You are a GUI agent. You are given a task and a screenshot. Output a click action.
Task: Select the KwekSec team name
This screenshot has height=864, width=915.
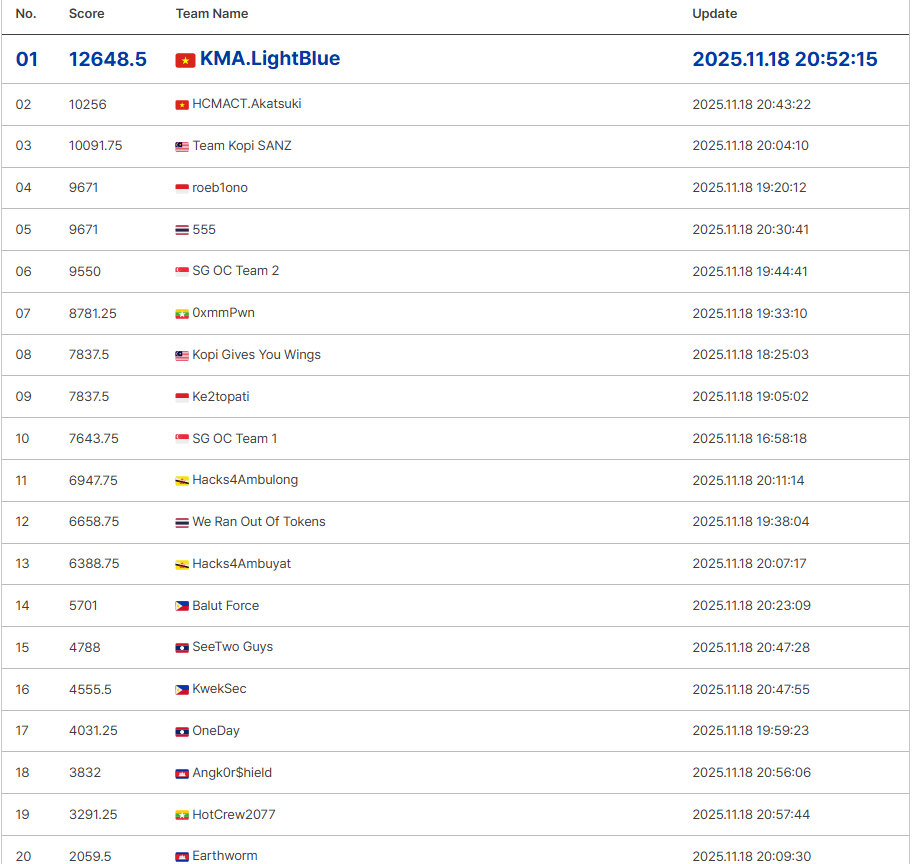pos(219,688)
